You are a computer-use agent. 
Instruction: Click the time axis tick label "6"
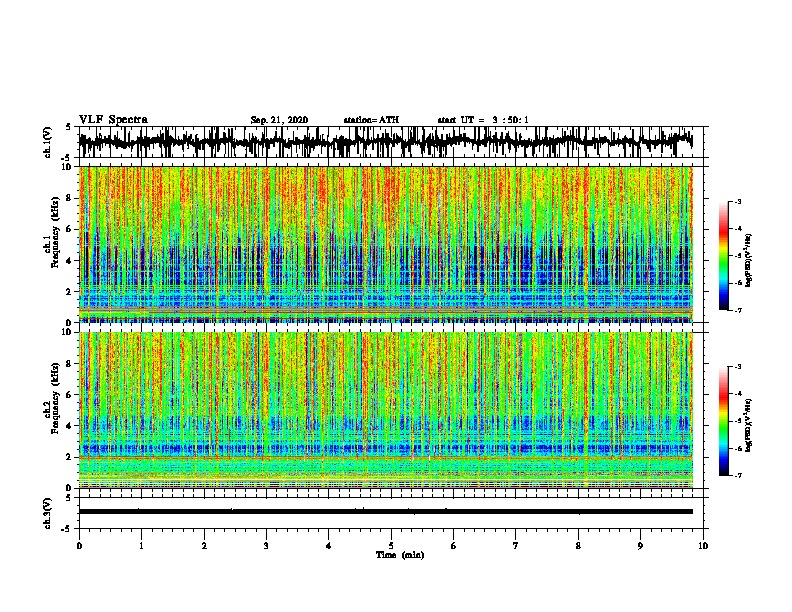click(x=454, y=546)
